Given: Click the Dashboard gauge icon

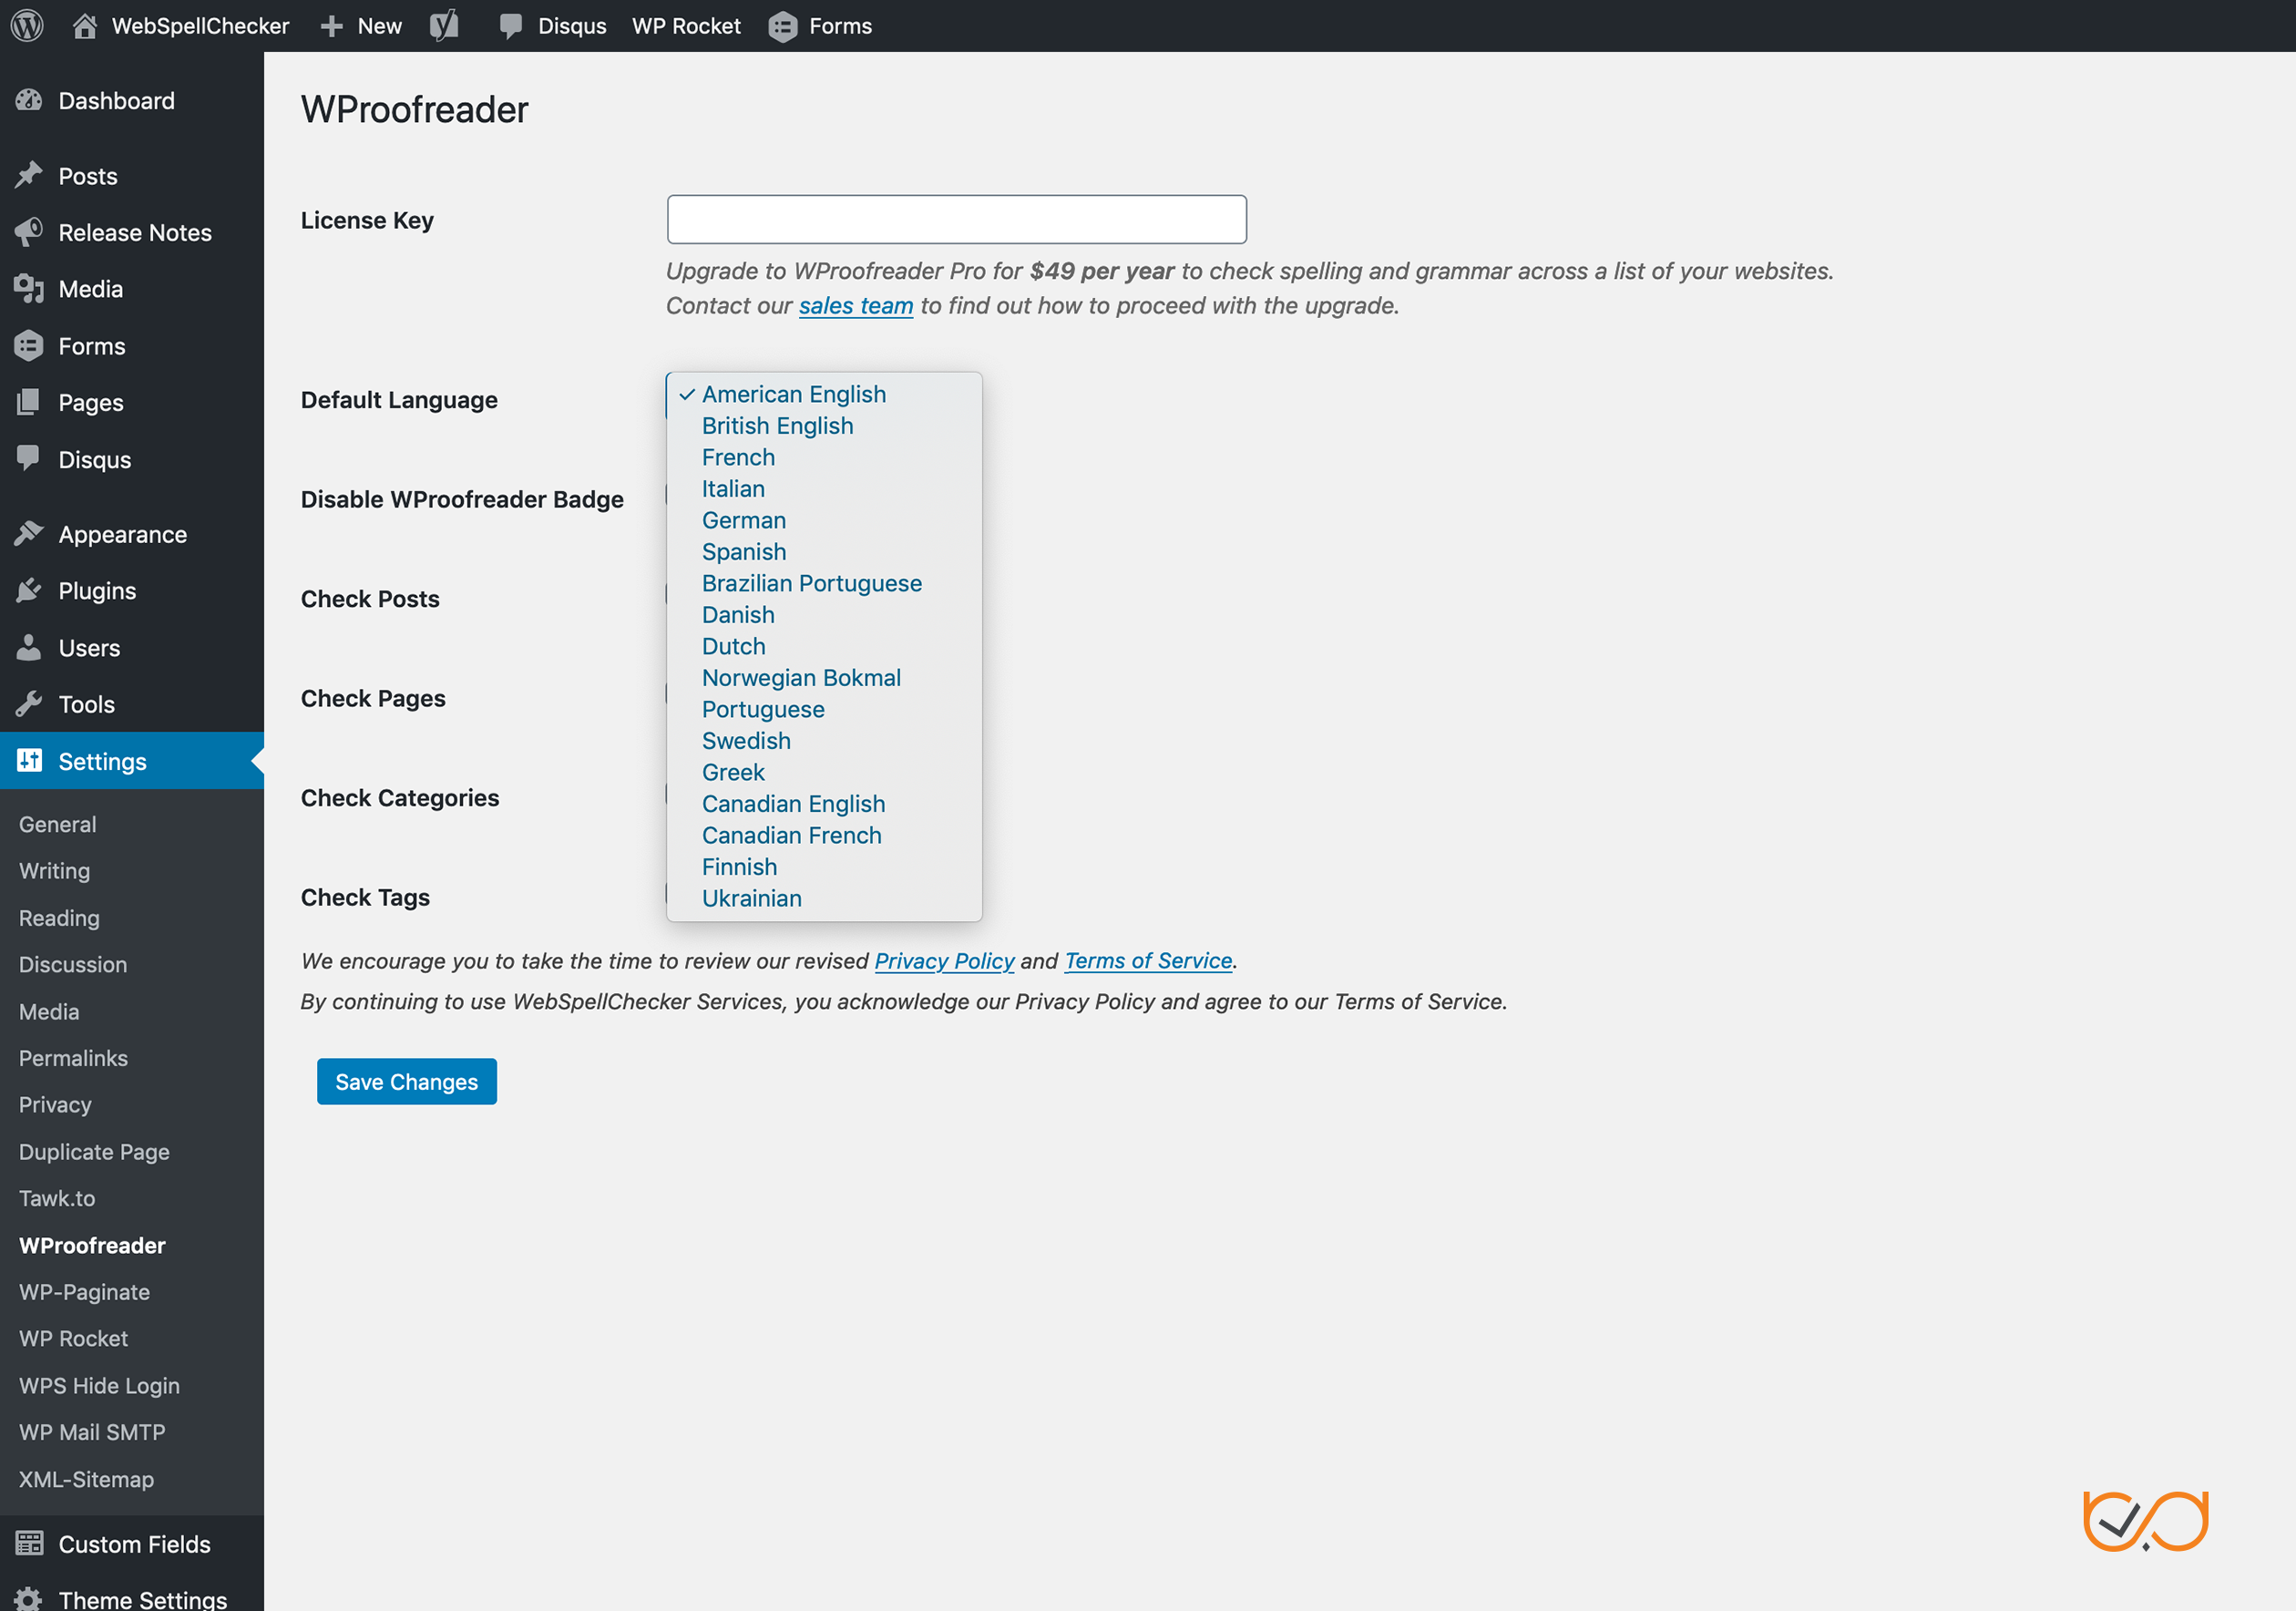Looking at the screenshot, I should (x=29, y=100).
